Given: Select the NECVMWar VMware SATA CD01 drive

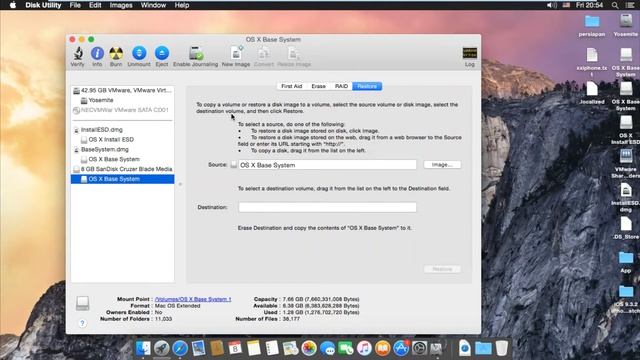Looking at the screenshot, I should pyautogui.click(x=122, y=110).
